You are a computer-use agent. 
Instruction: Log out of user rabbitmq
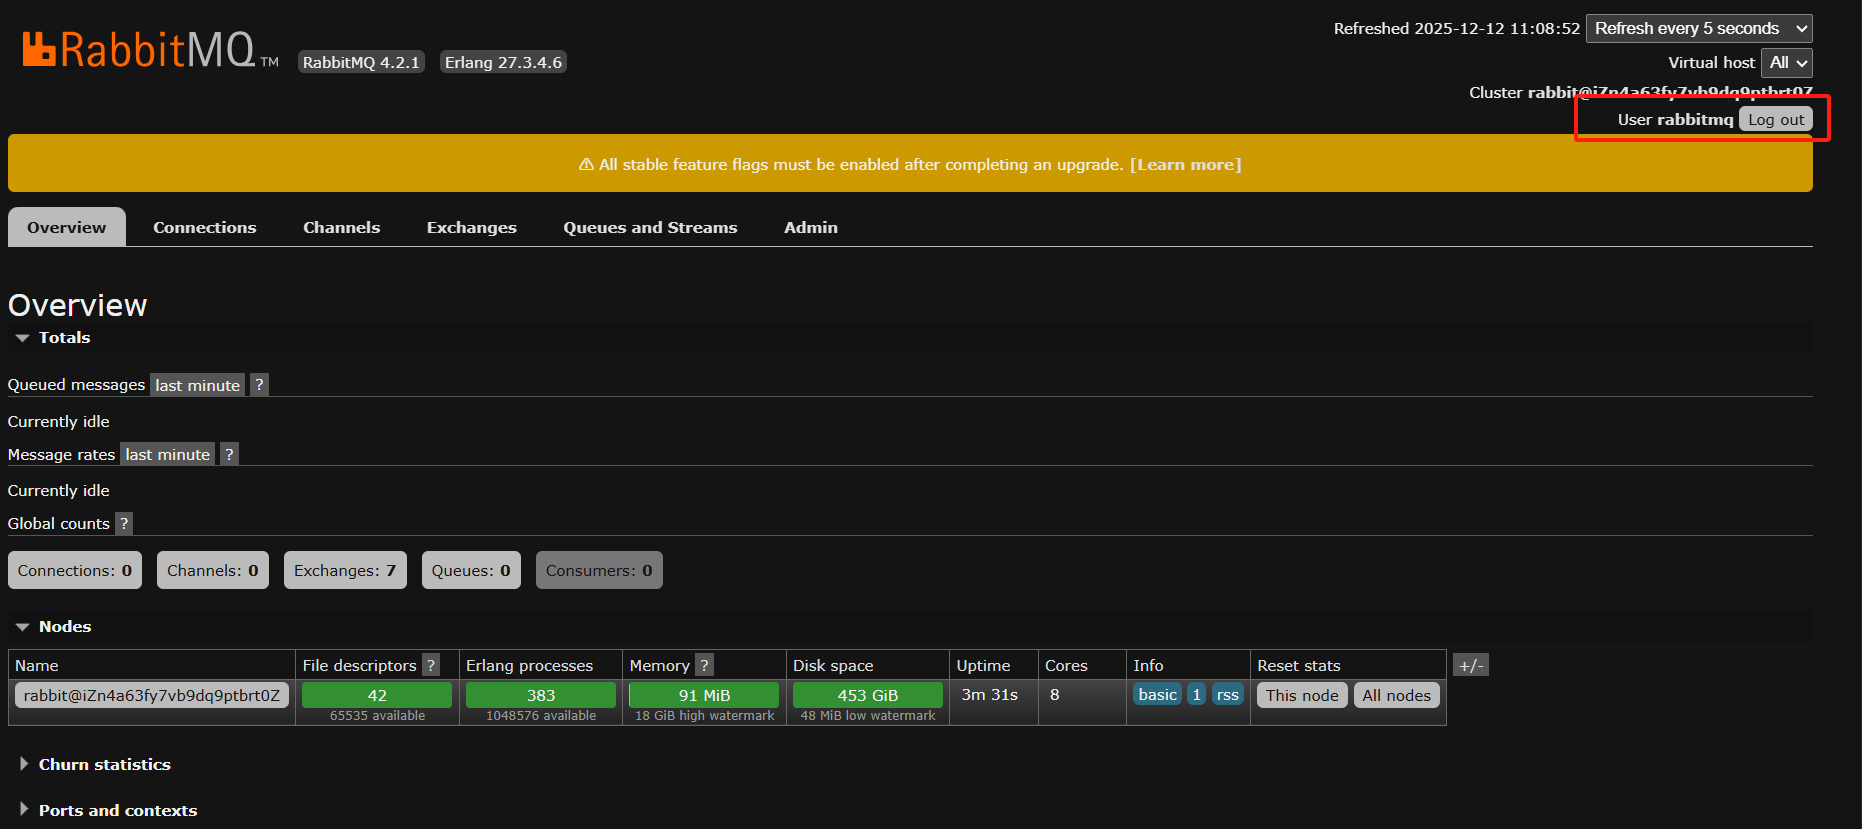click(x=1776, y=119)
